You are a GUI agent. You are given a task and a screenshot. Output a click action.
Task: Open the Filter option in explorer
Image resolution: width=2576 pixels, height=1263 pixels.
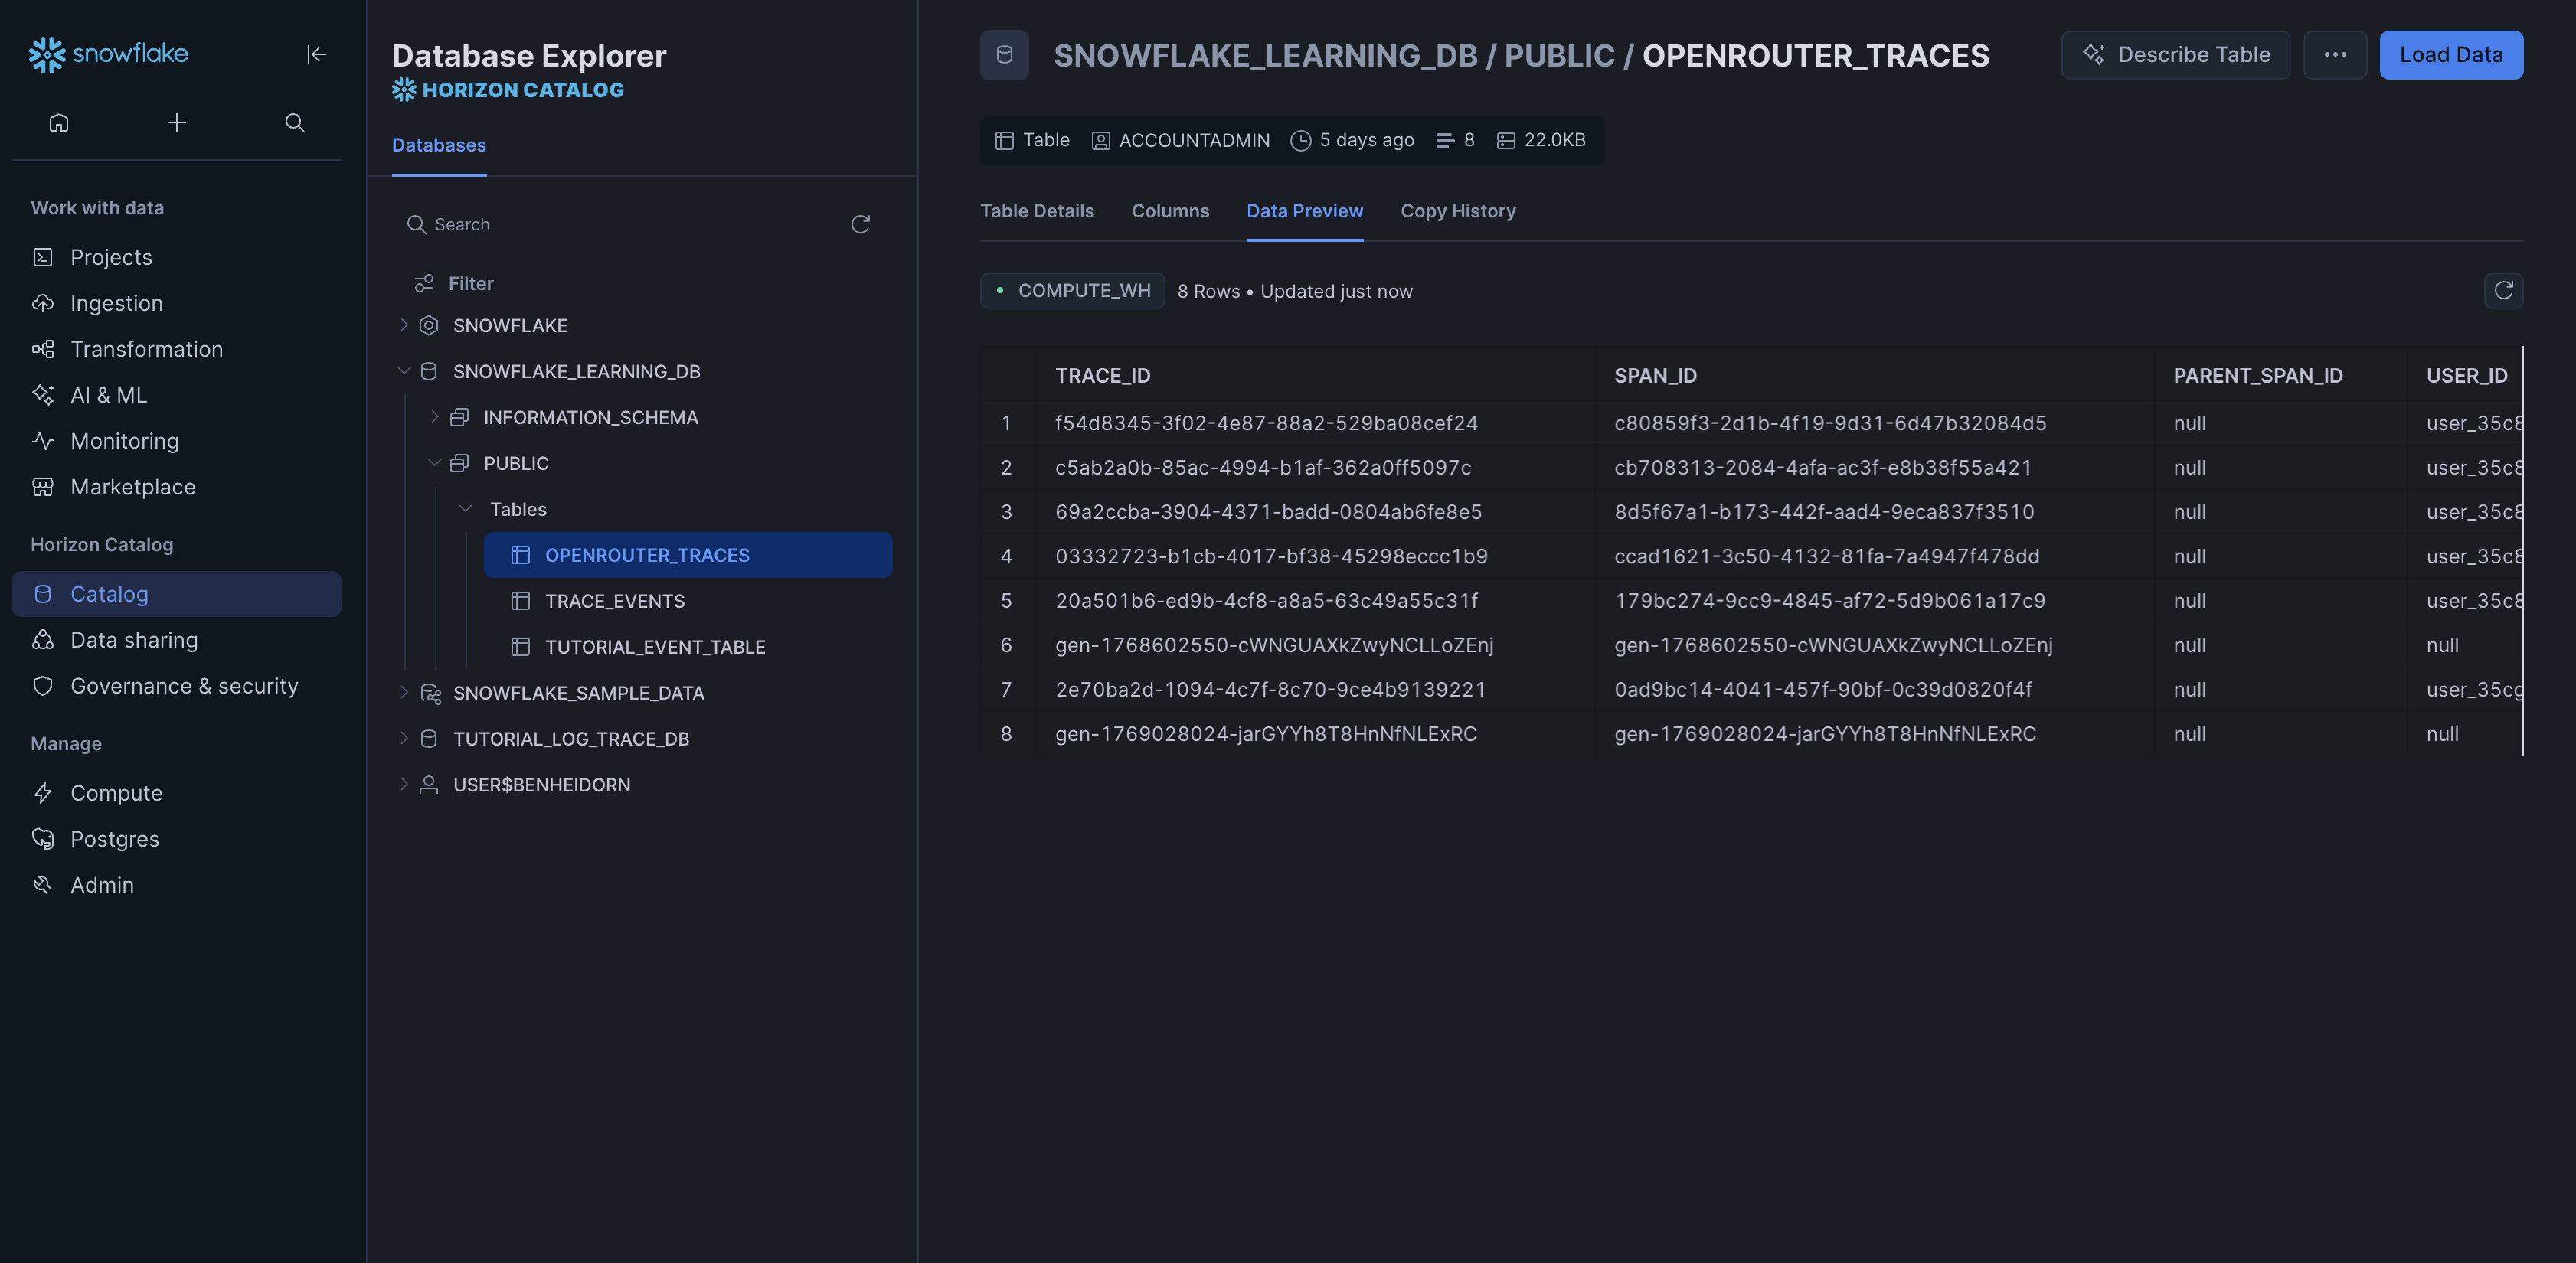tap(454, 283)
